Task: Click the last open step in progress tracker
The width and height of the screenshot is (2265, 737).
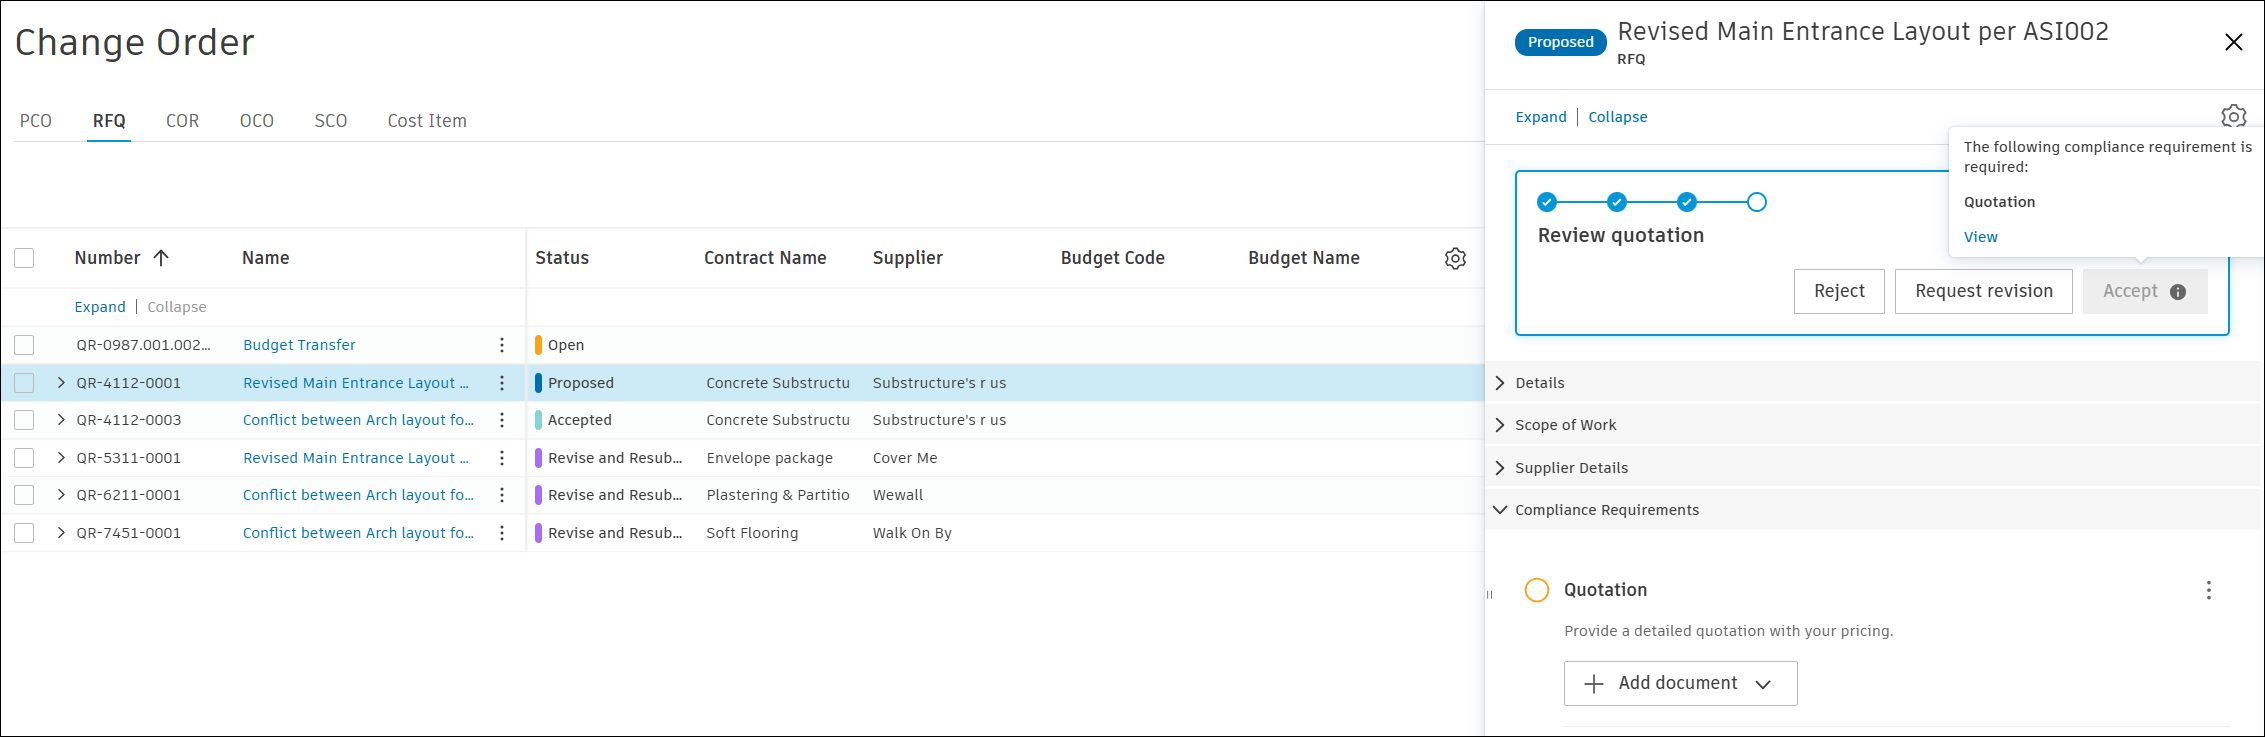Action: point(1756,202)
